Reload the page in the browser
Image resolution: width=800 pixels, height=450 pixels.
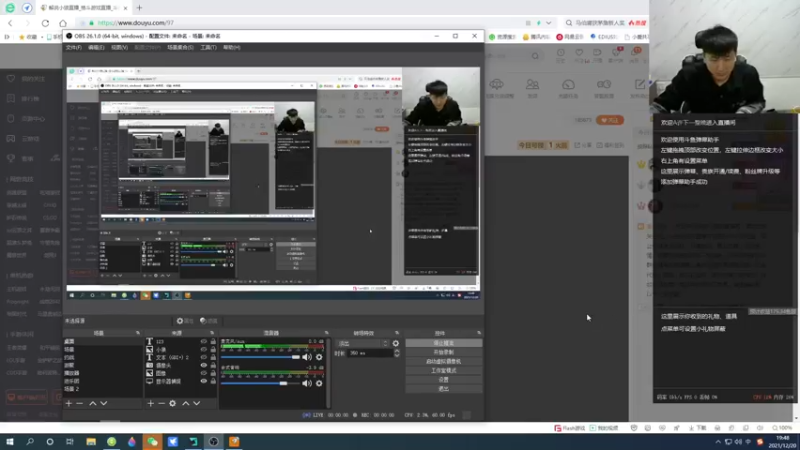pyautogui.click(x=45, y=23)
